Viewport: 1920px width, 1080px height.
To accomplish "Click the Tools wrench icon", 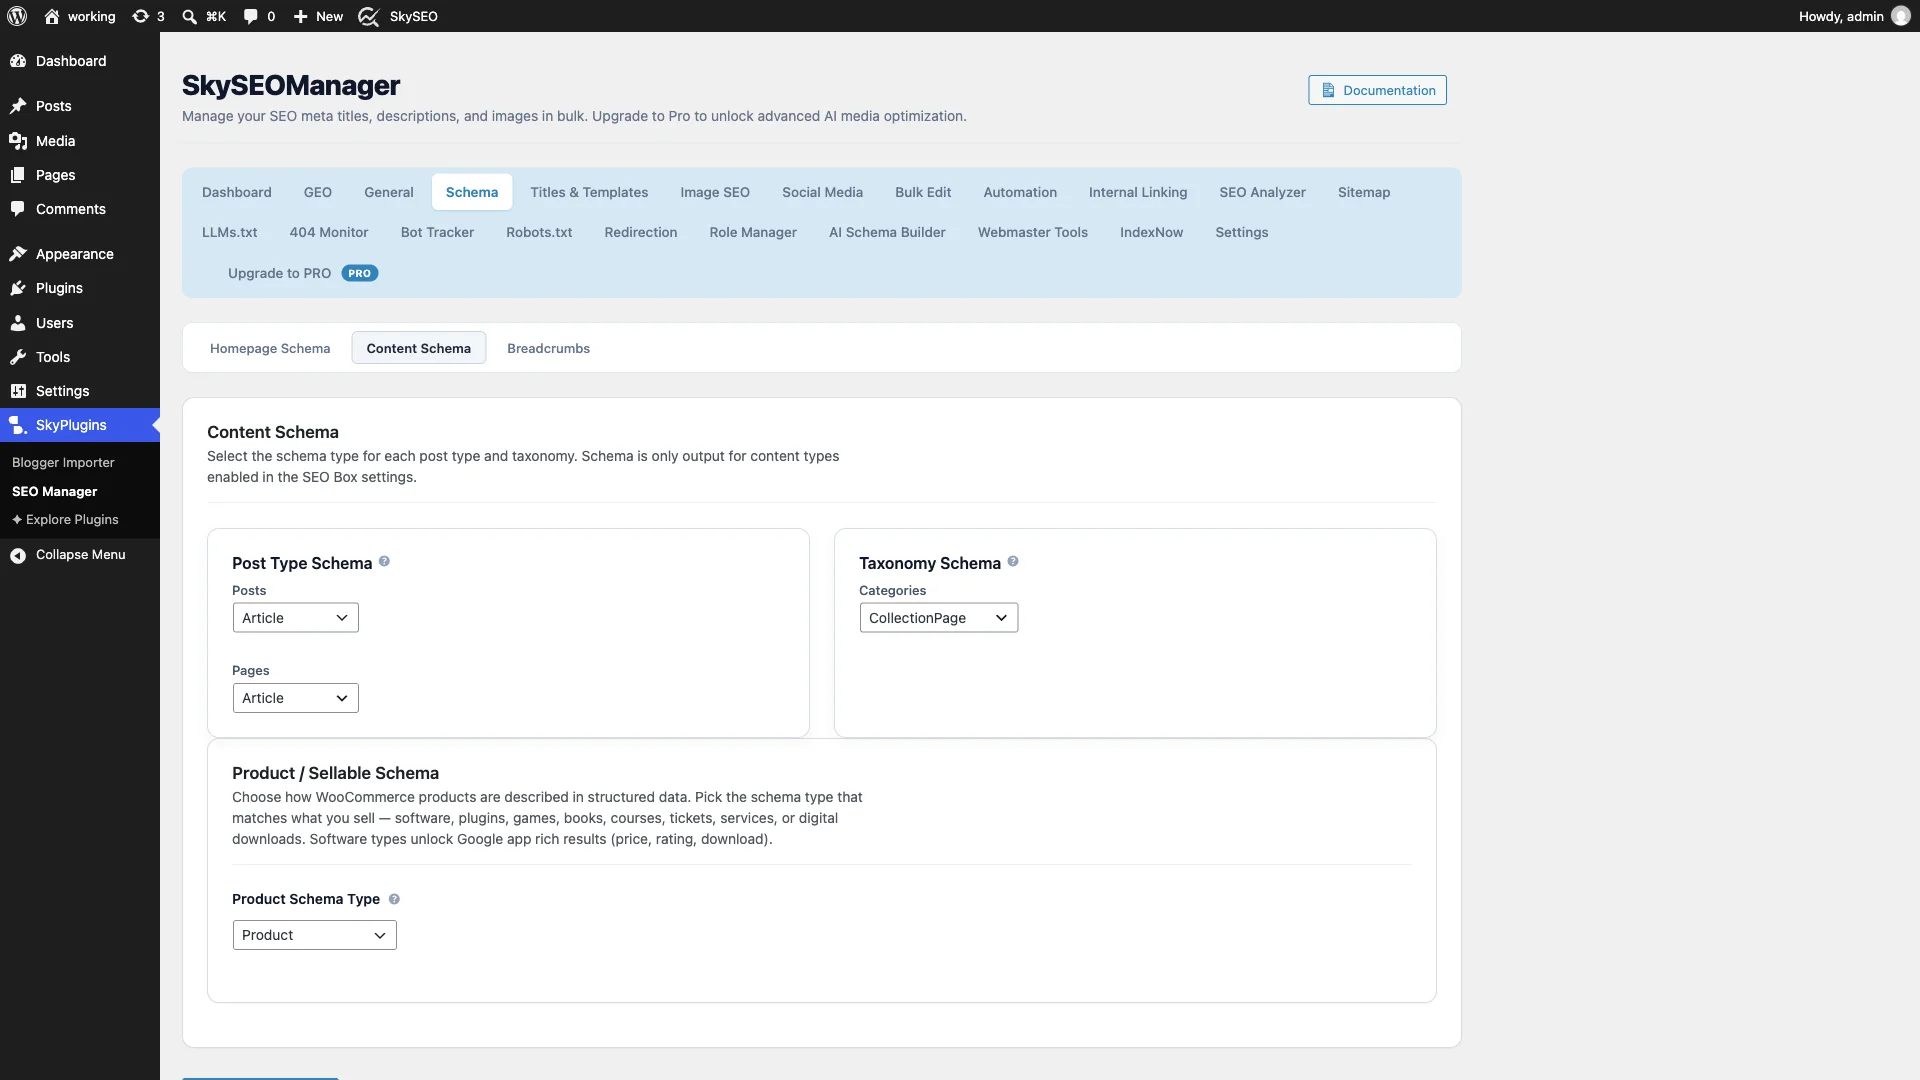I will tap(18, 357).
